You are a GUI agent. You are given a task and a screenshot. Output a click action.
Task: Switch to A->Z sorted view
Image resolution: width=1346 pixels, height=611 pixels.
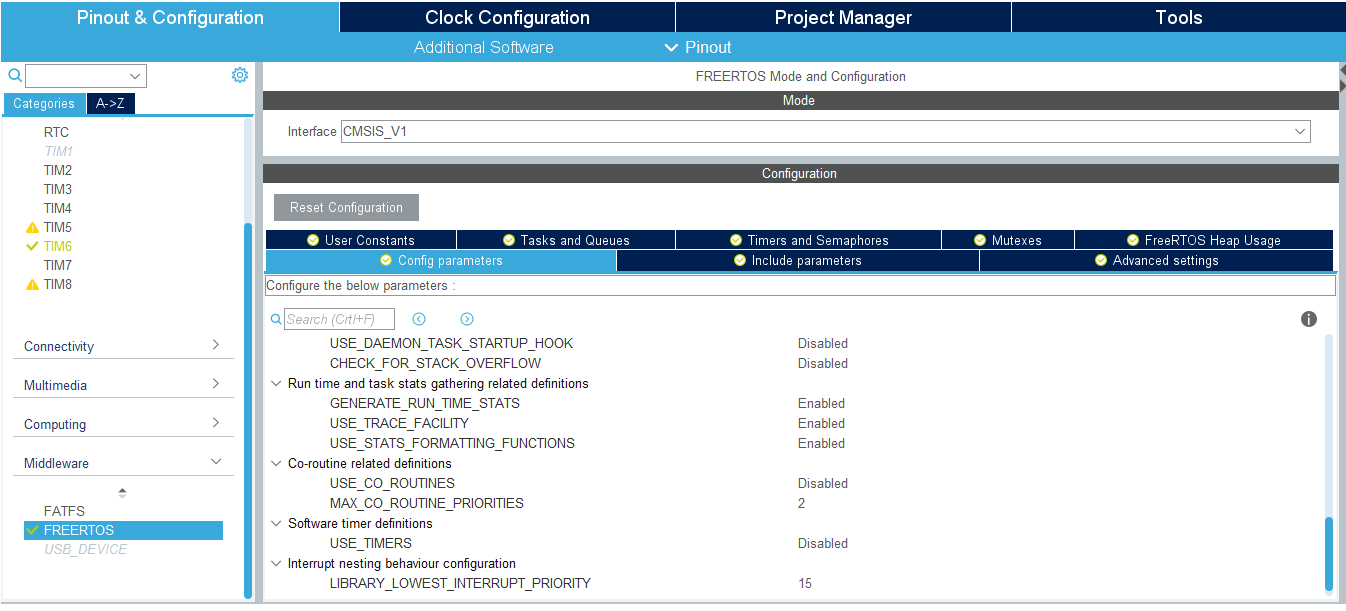coord(110,104)
